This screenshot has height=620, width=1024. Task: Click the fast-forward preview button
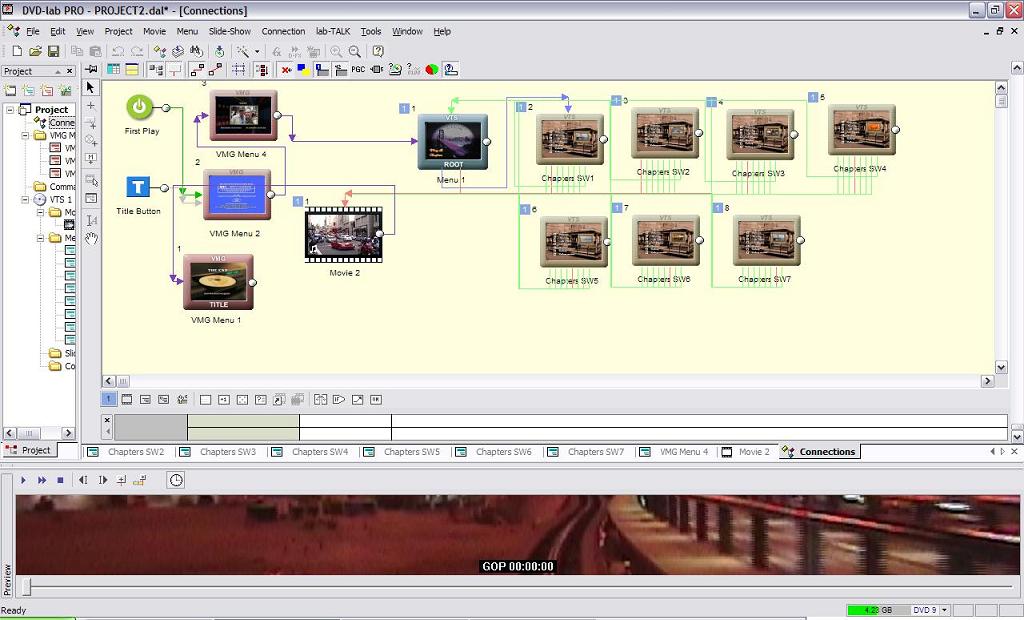click(x=42, y=480)
